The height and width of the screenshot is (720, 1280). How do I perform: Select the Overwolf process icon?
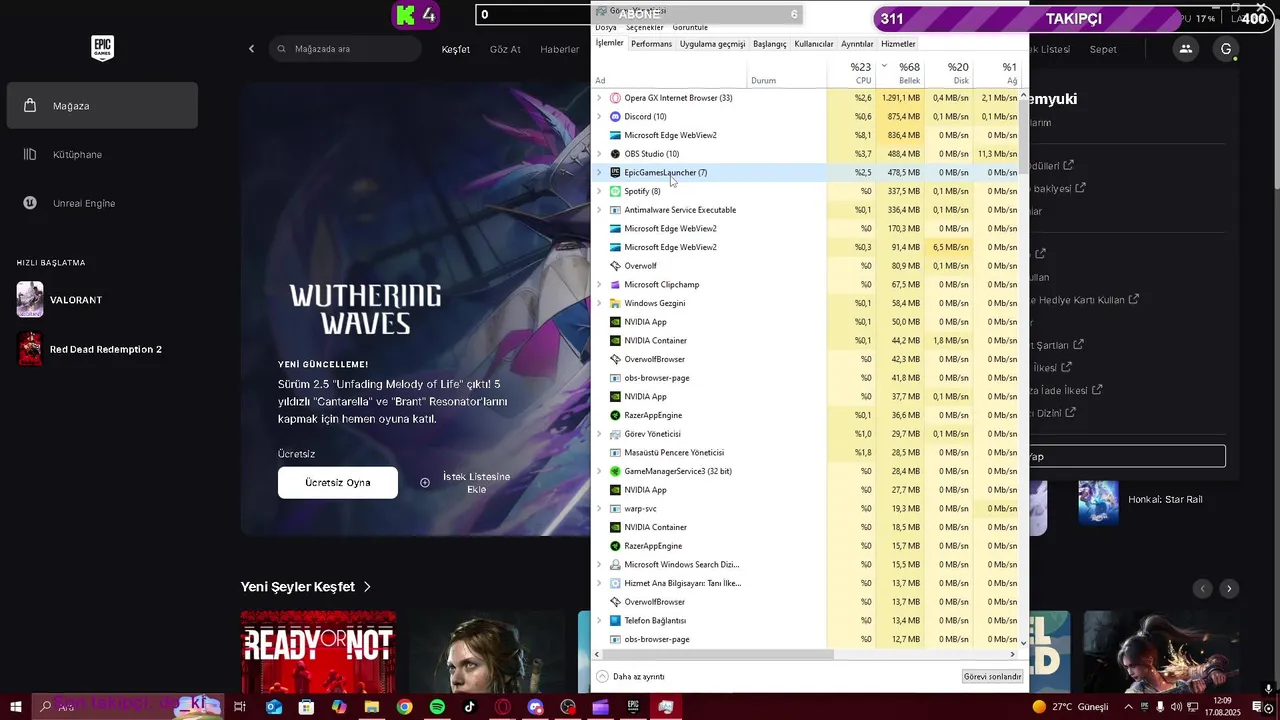(615, 266)
